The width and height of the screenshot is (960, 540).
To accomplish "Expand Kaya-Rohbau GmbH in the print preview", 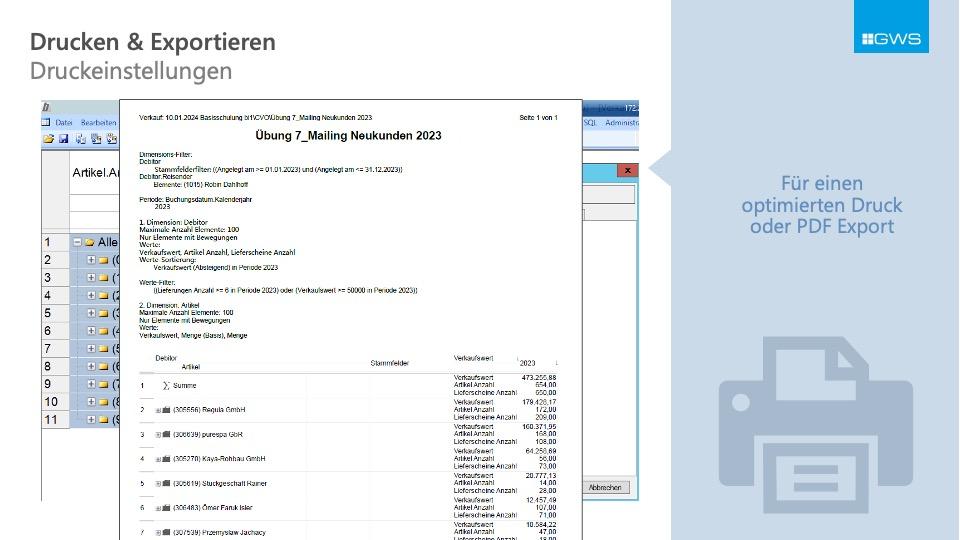I will coord(158,459).
